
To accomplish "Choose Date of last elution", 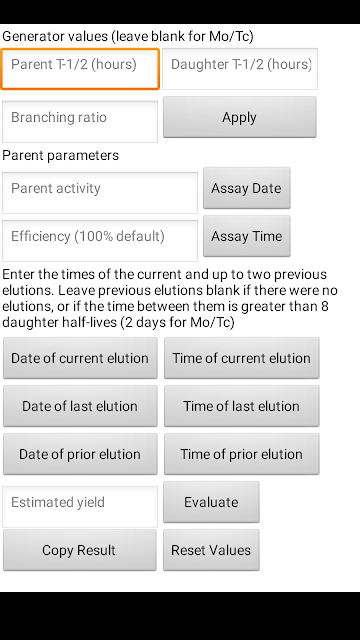I will click(80, 406).
